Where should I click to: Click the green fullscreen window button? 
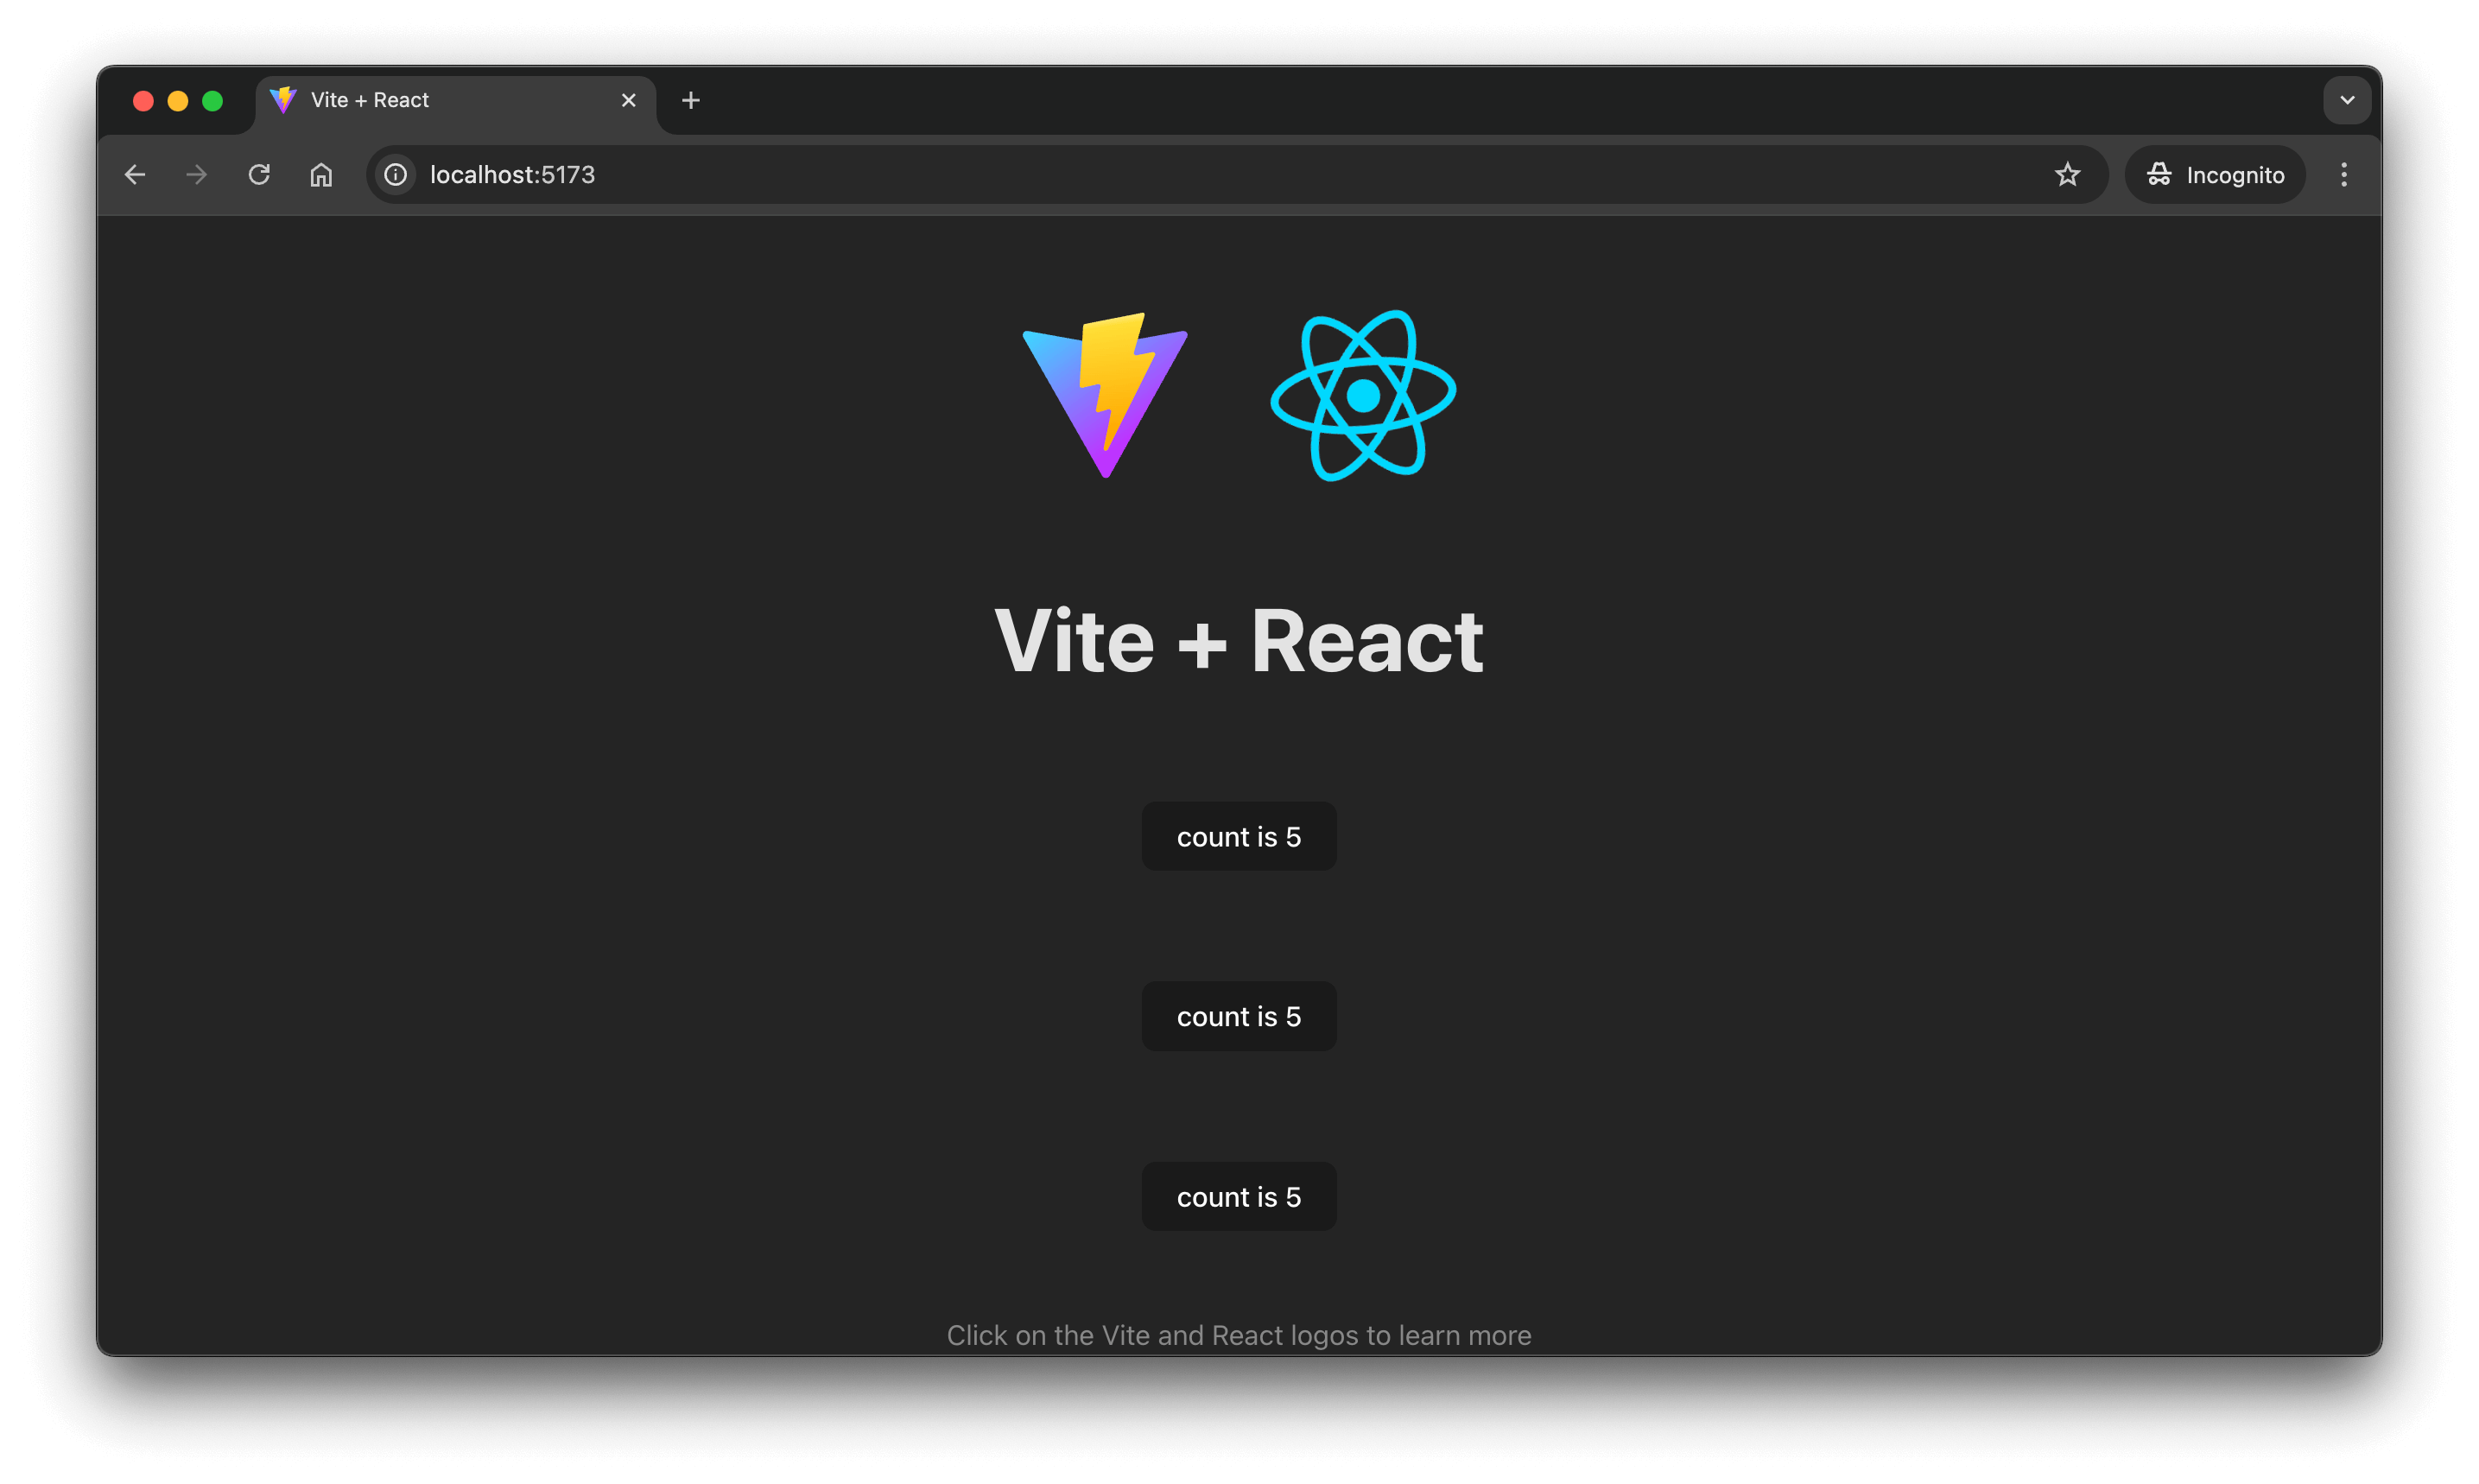tap(212, 101)
